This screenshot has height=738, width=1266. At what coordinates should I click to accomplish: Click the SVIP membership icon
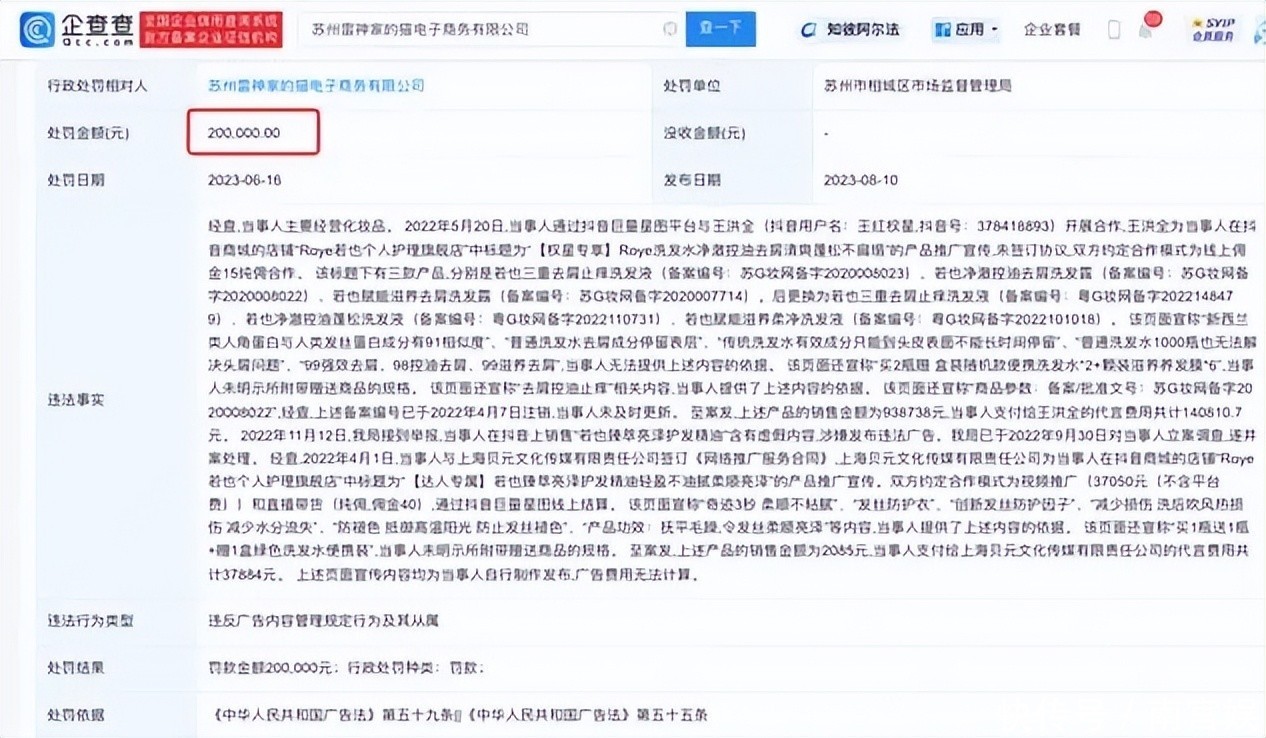[1214, 28]
